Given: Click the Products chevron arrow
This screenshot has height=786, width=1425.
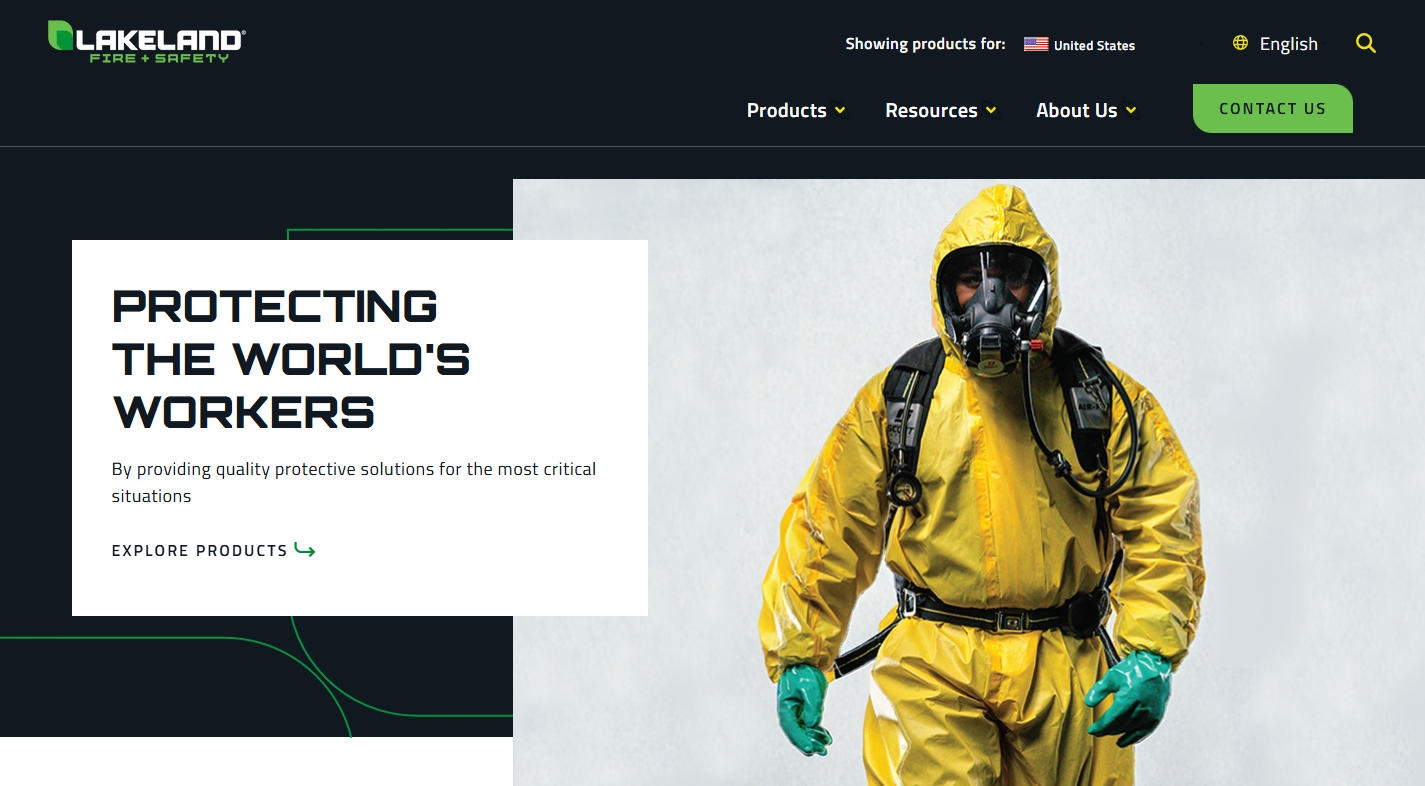Looking at the screenshot, I should coord(840,111).
